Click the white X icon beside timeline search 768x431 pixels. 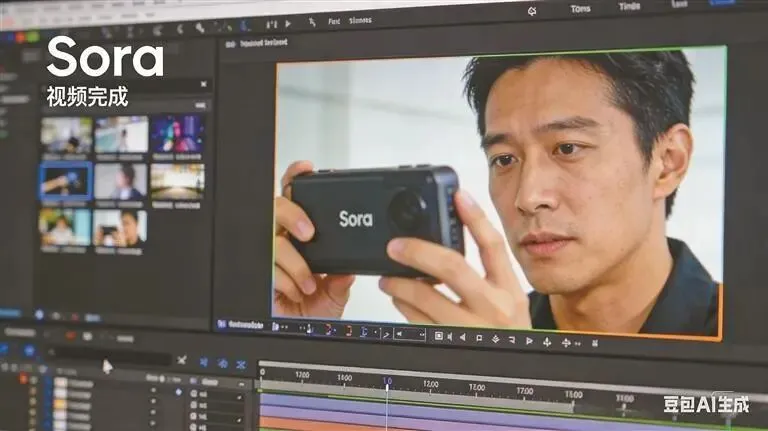pyautogui.click(x=182, y=360)
